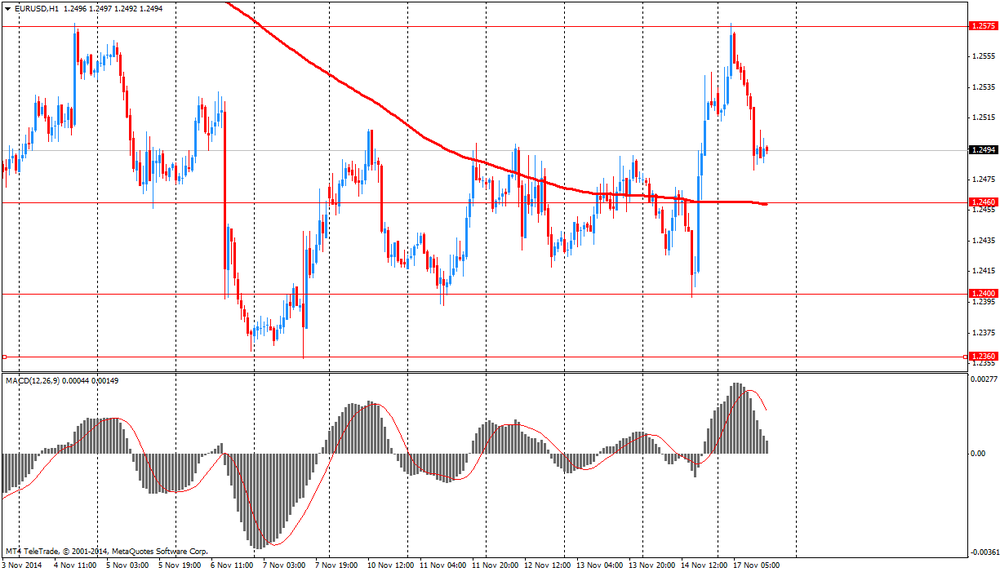Screen dimensions: 1000x572
Task: Select the 1.2515 price scale value
Action: pyautogui.click(x=983, y=117)
